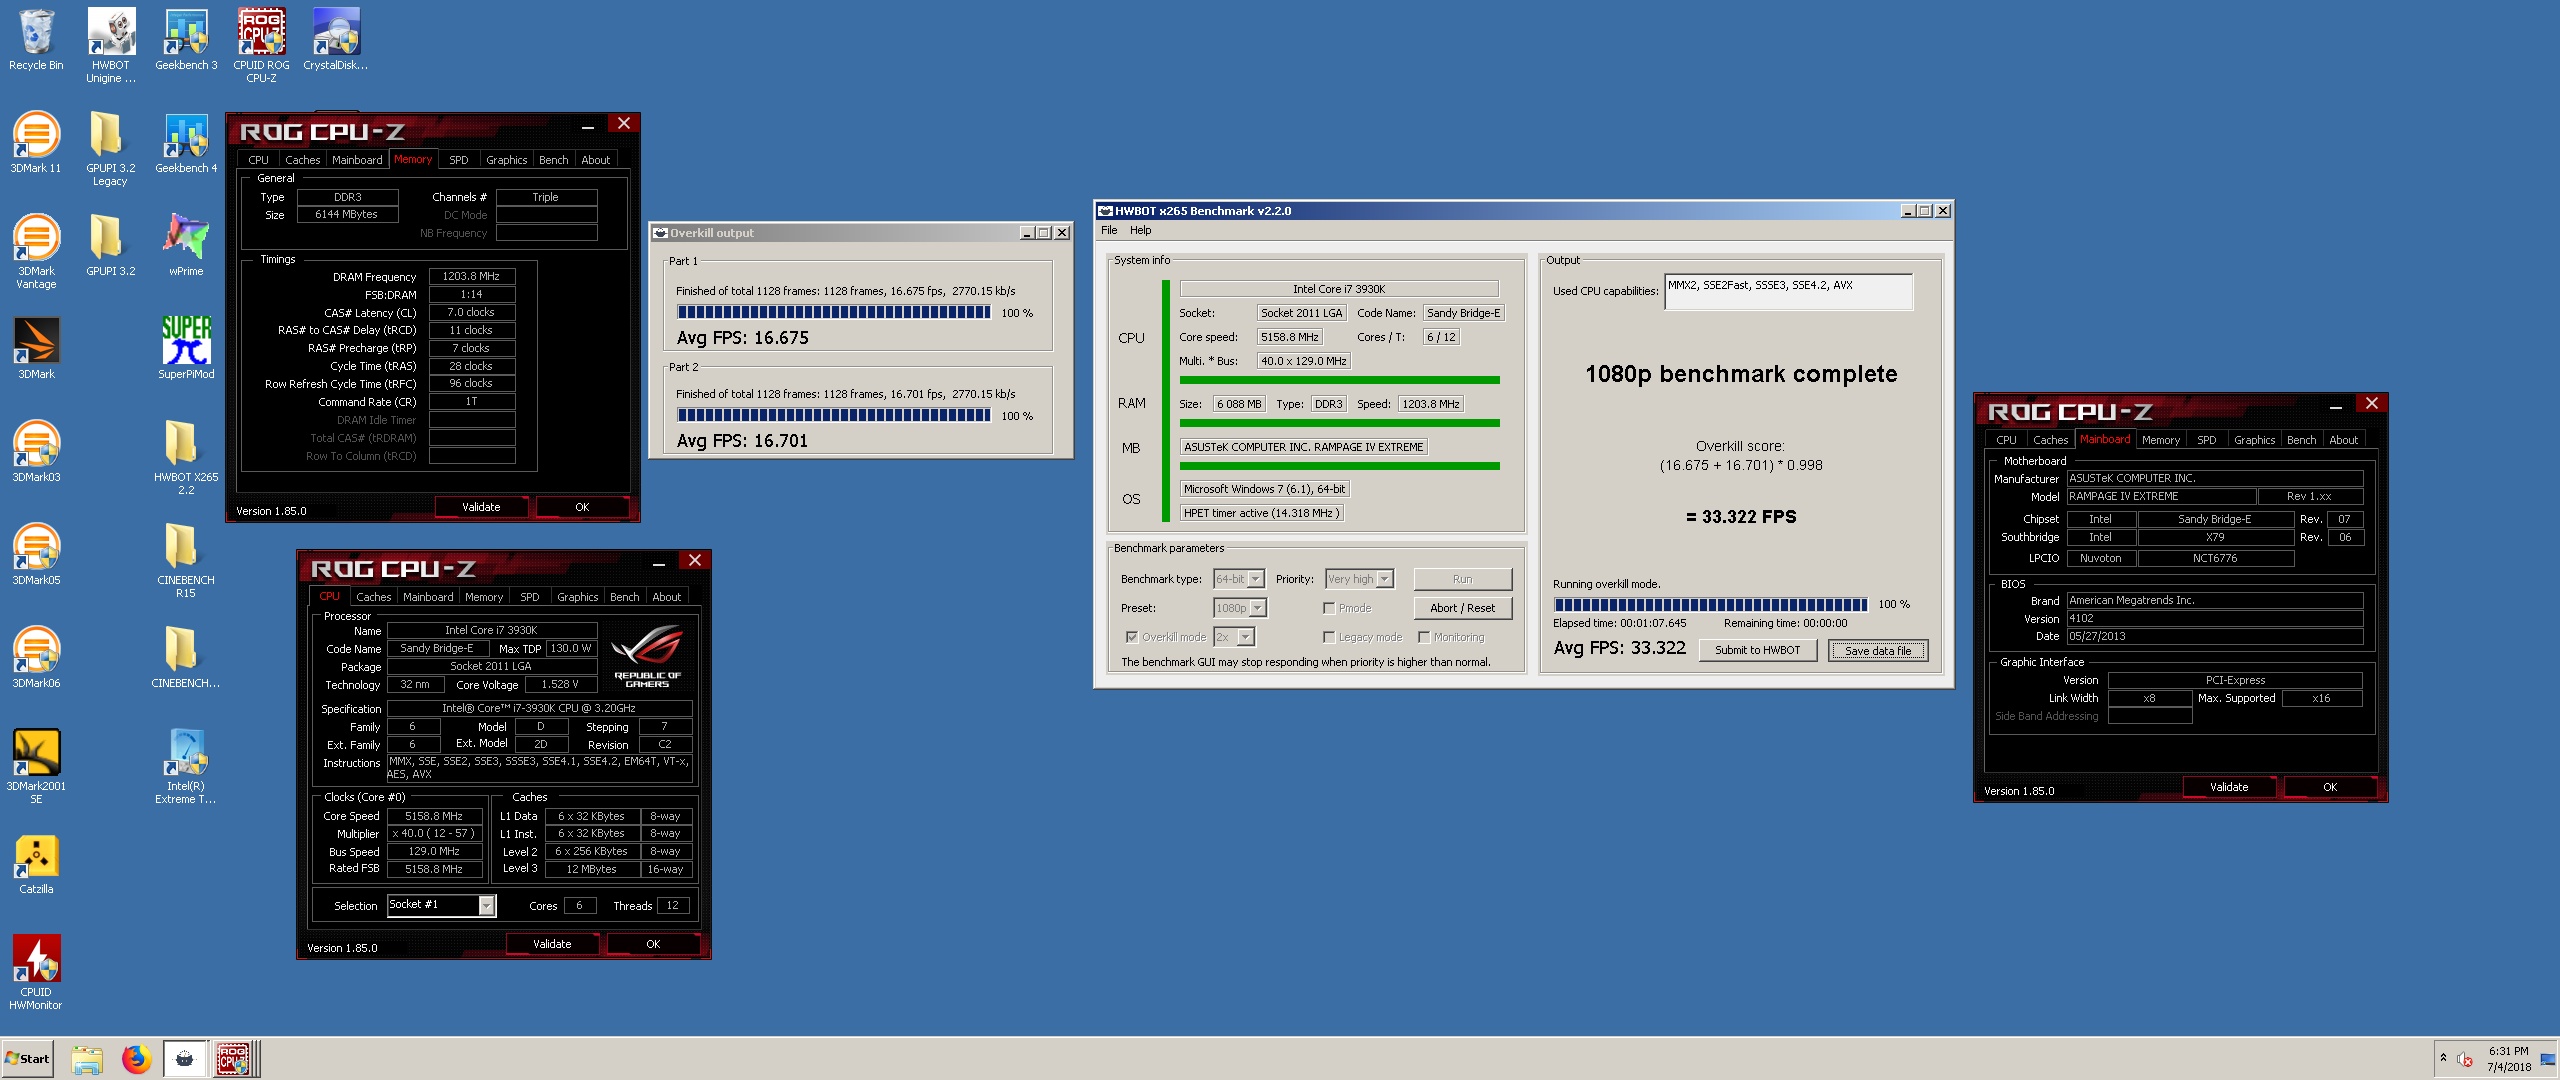The height and width of the screenshot is (1080, 2560).
Task: Launch HWBOT Unigine desktop shortcut
Action: click(111, 46)
